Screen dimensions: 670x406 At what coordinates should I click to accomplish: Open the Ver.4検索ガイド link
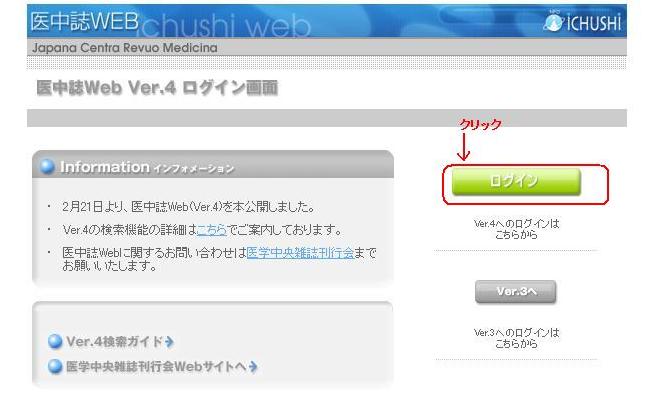click(x=115, y=341)
